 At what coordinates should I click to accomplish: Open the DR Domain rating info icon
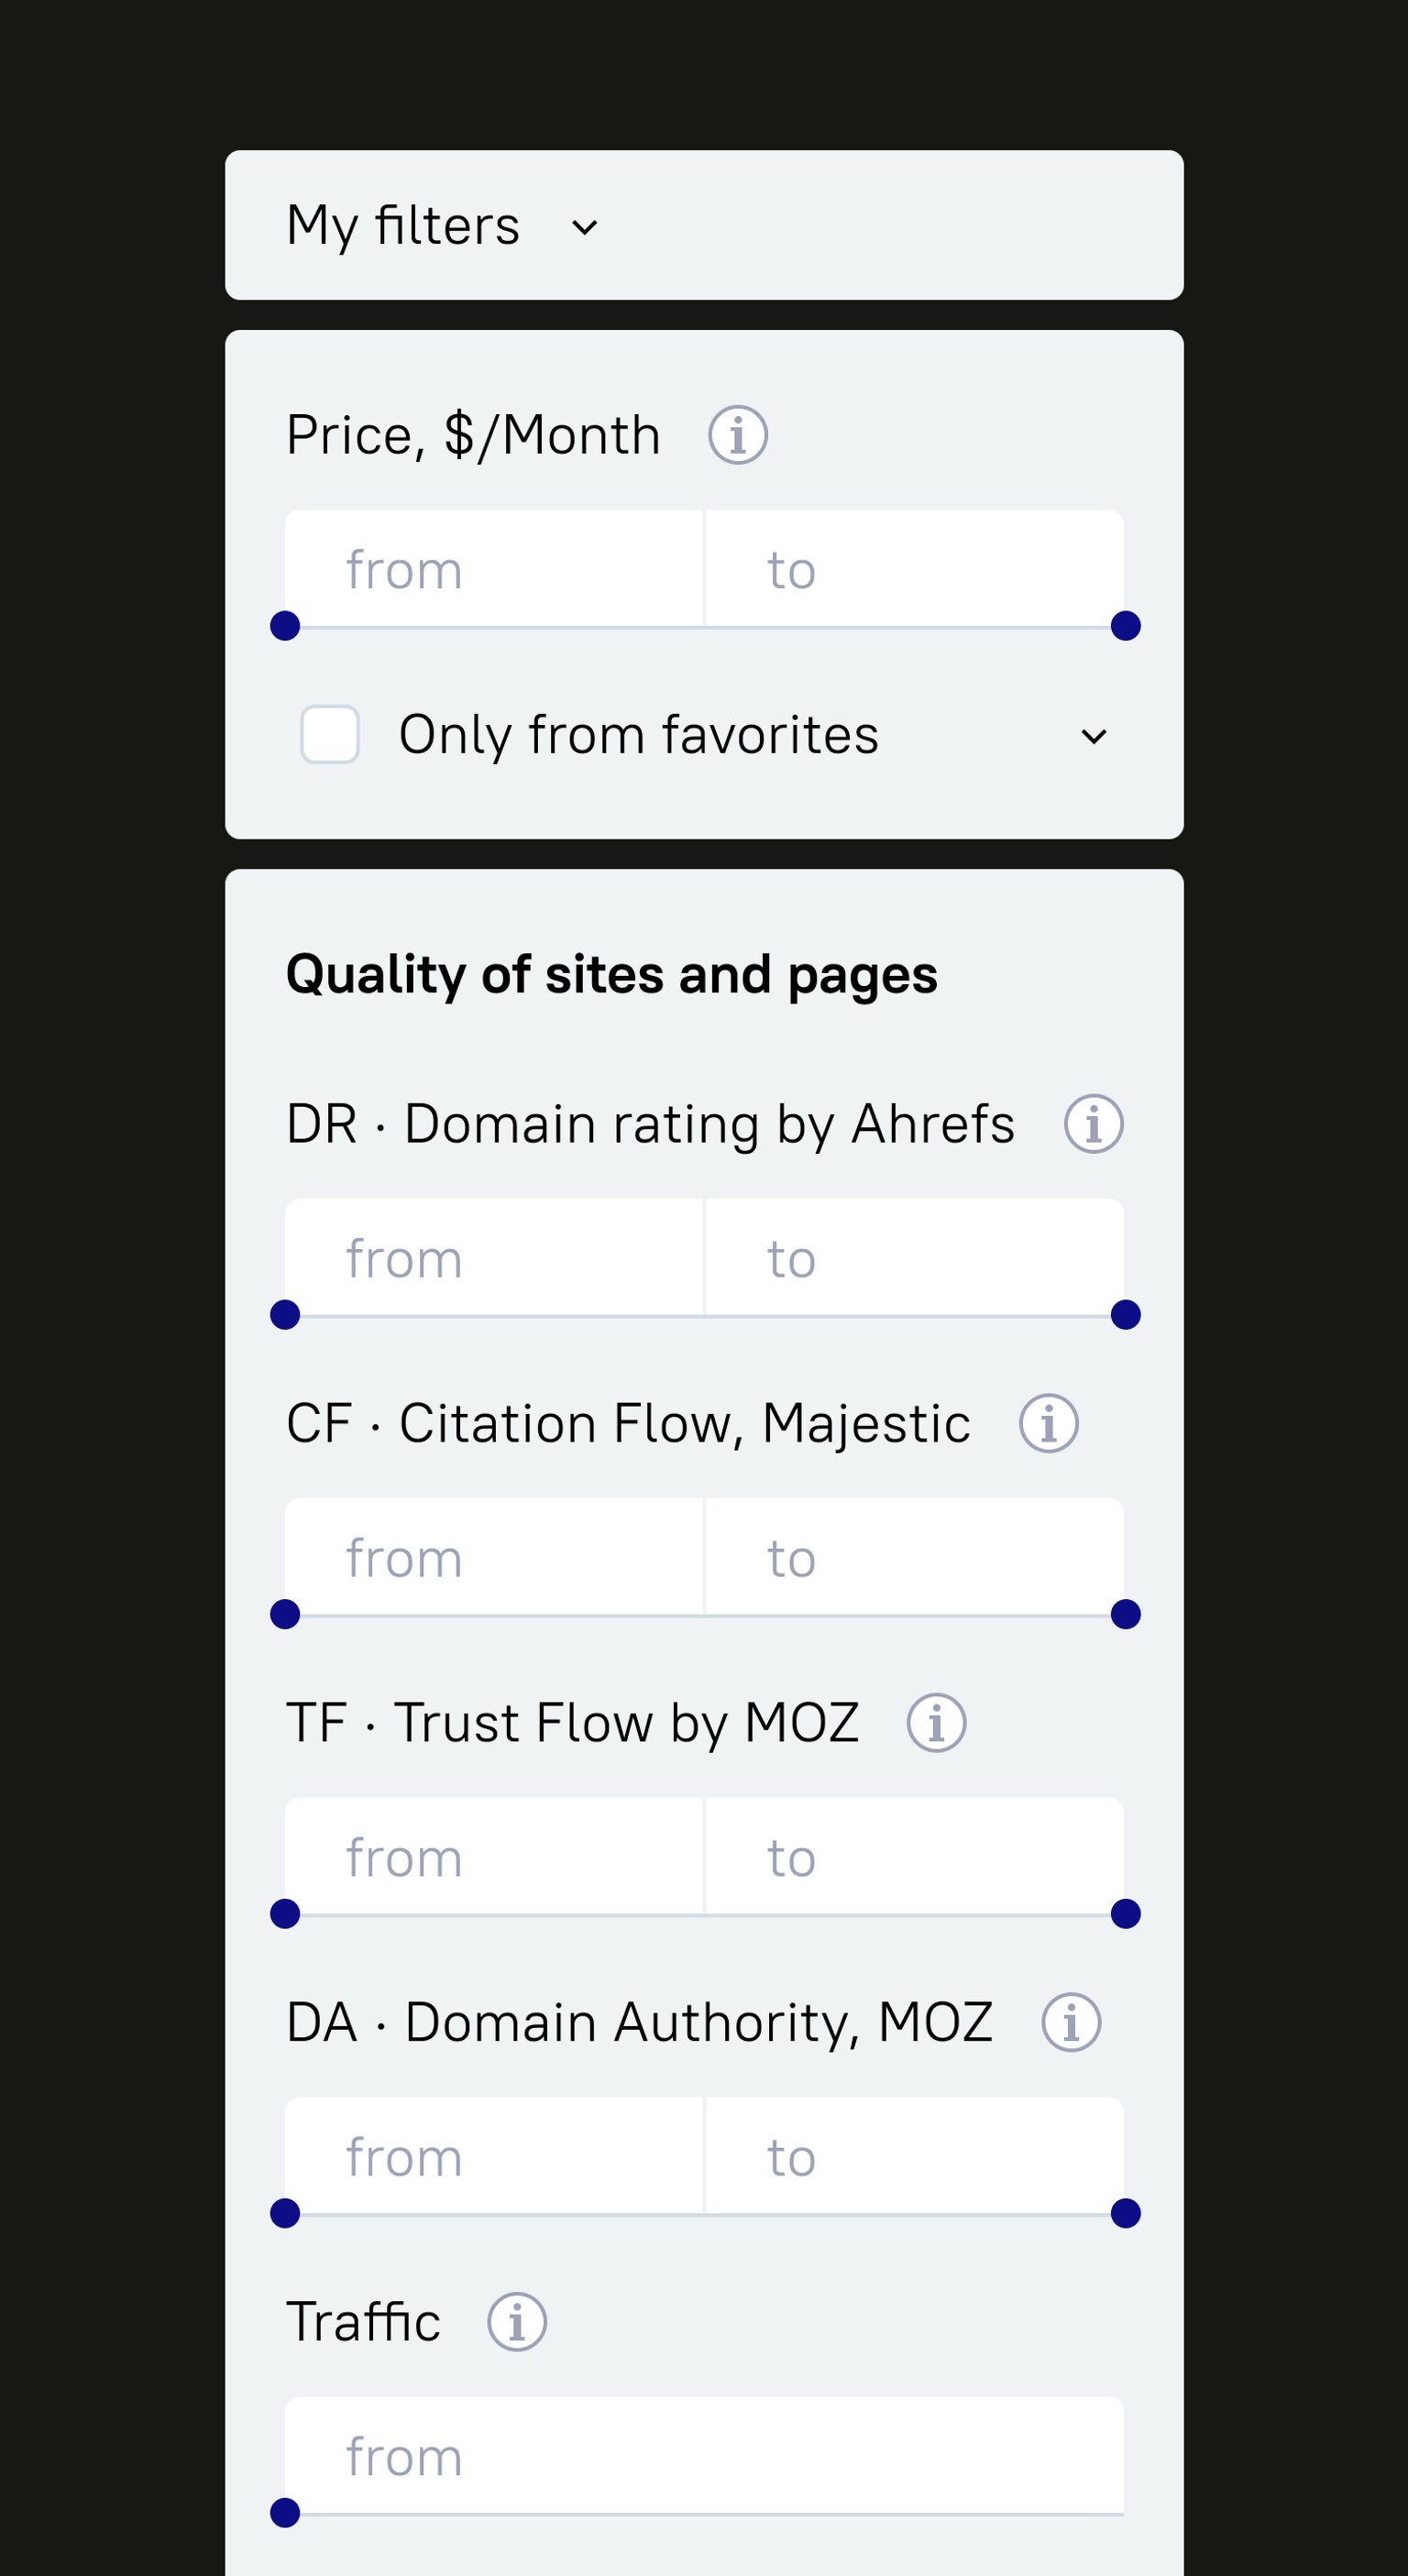click(x=1093, y=1123)
